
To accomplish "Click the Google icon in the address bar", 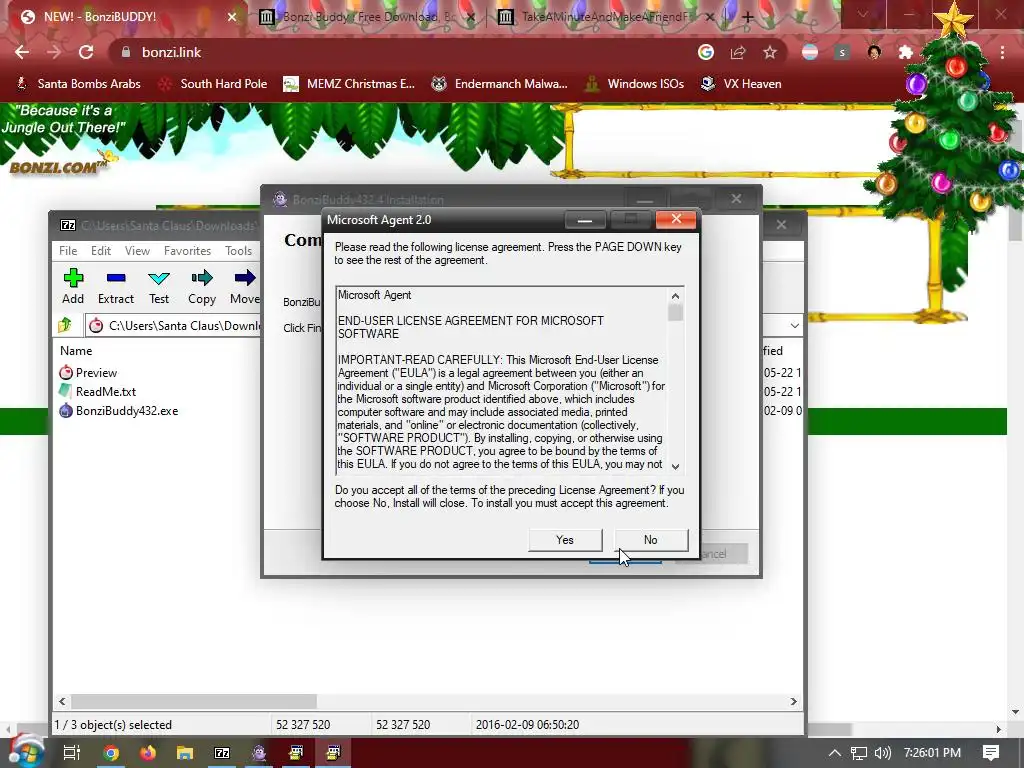I will 706,52.
